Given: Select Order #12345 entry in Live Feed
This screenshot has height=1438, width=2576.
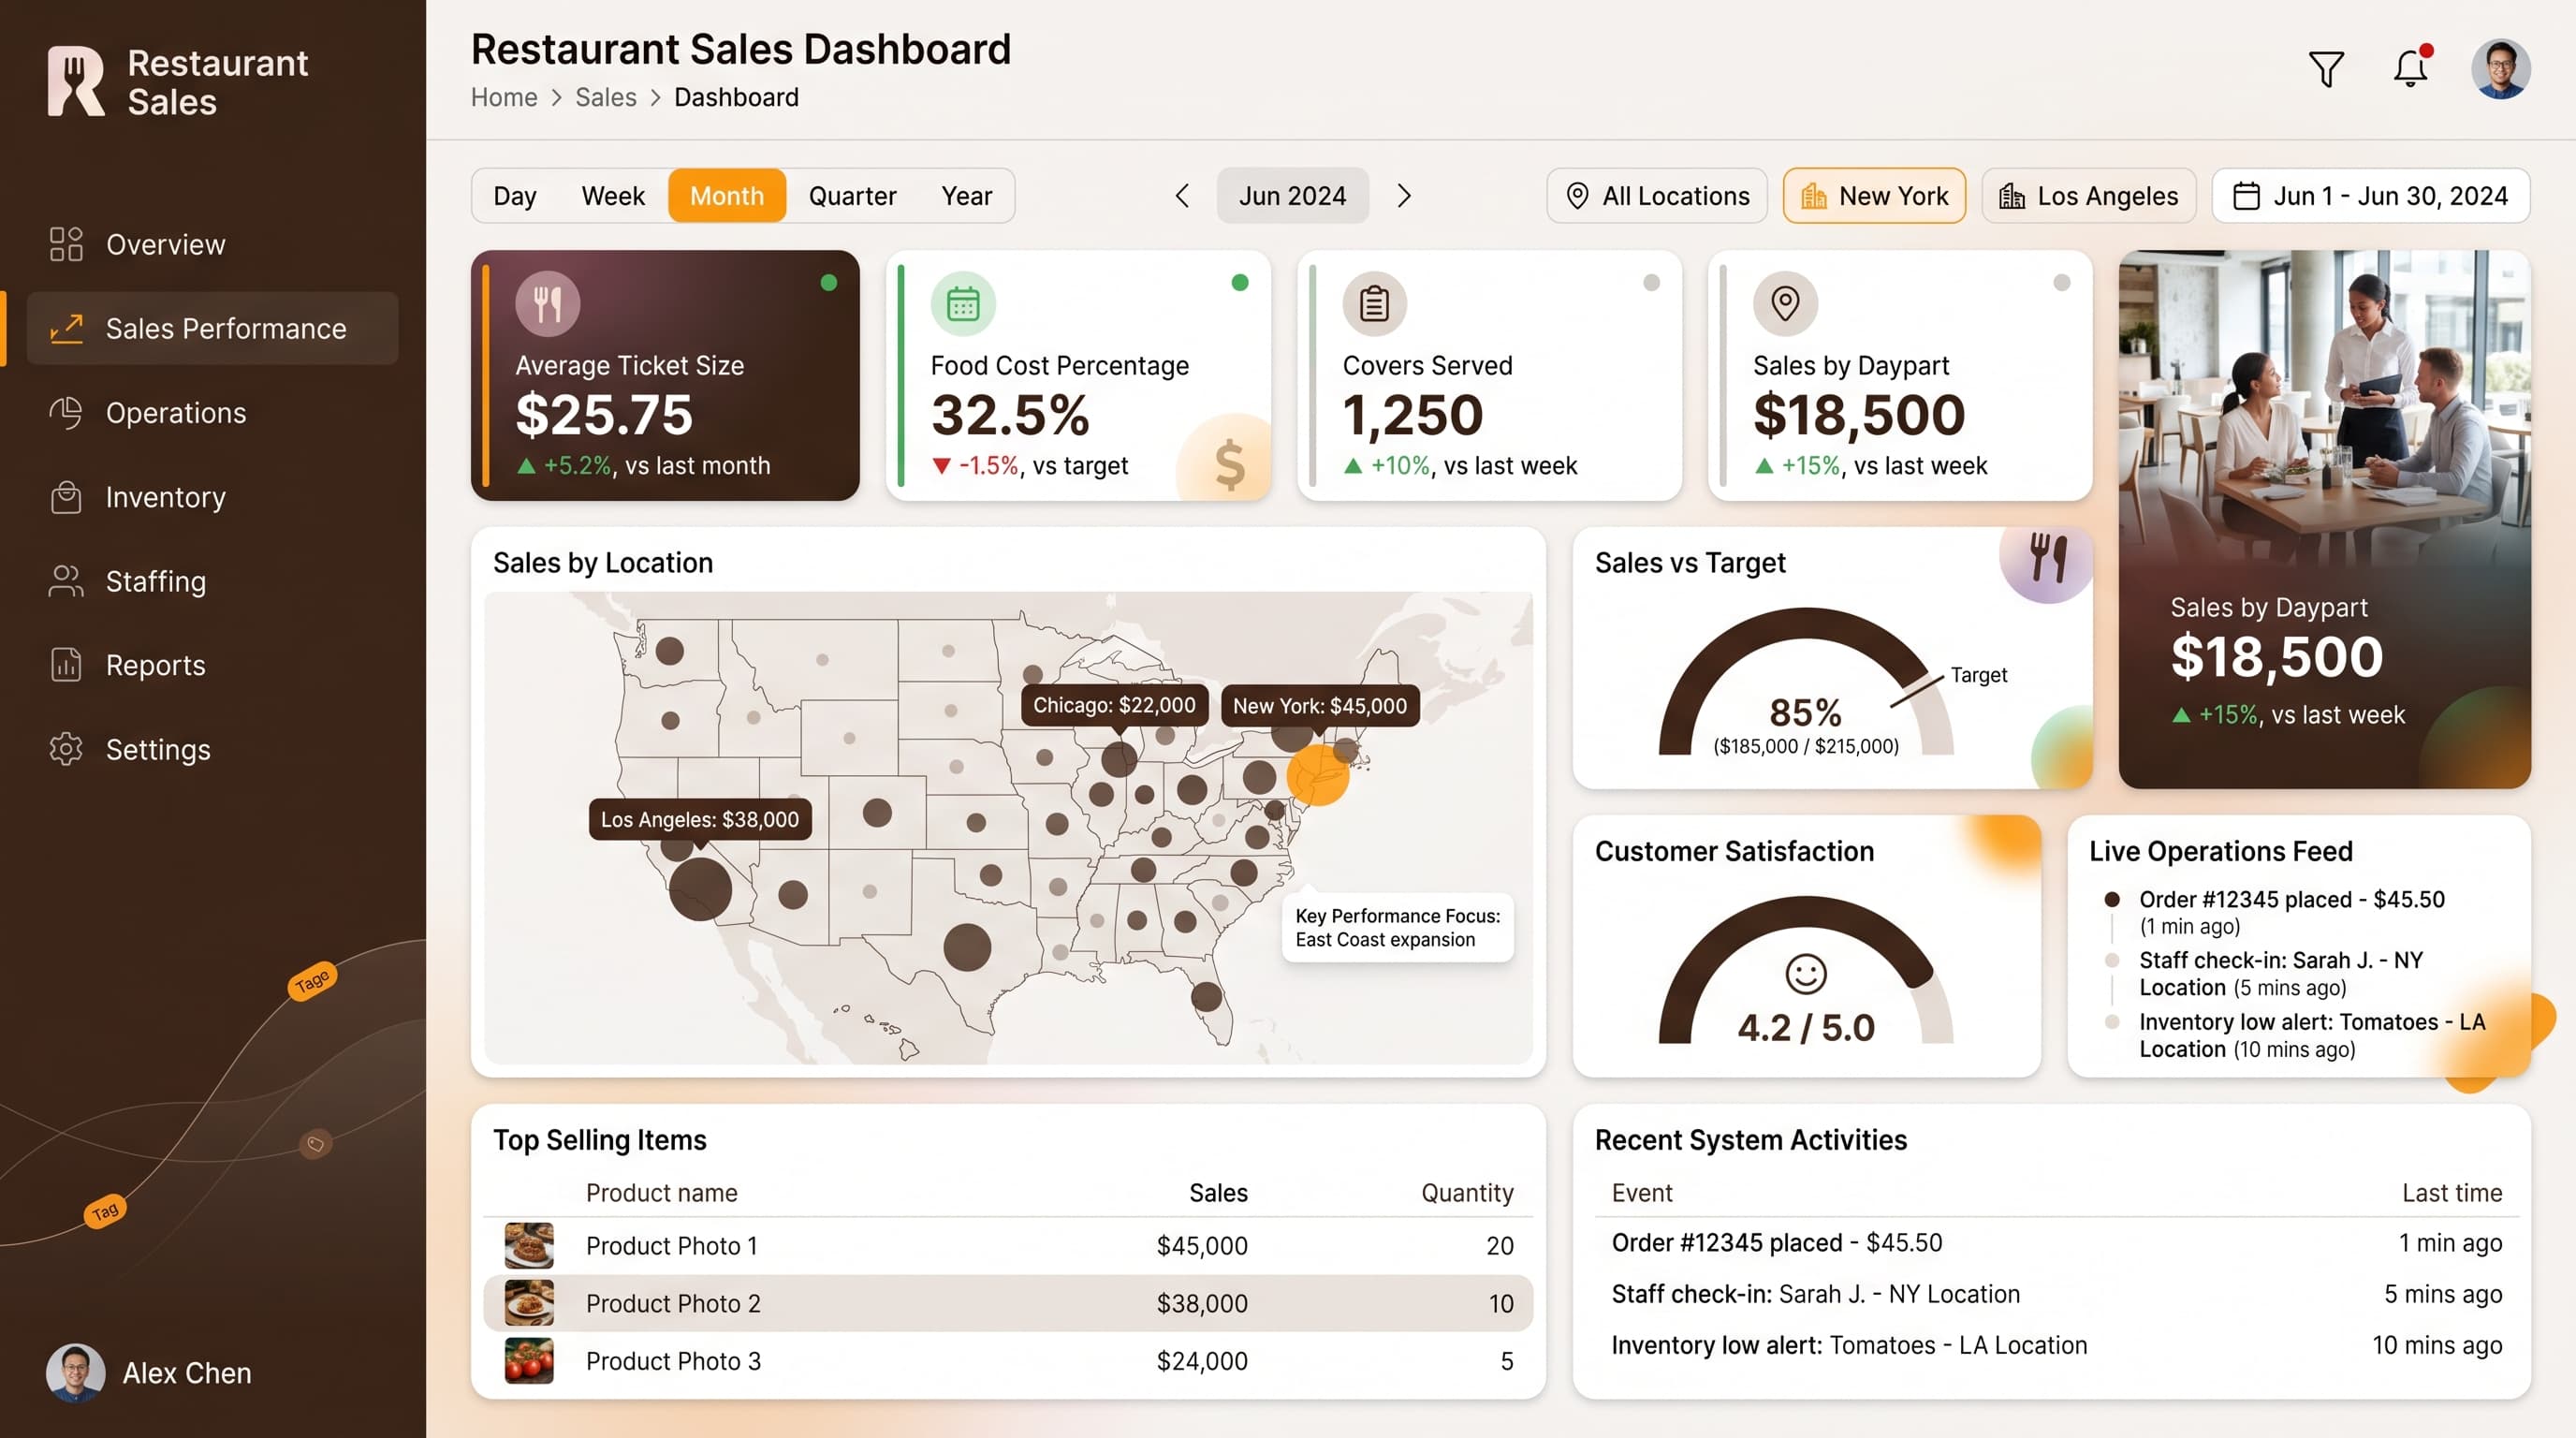Looking at the screenshot, I should 2291,912.
